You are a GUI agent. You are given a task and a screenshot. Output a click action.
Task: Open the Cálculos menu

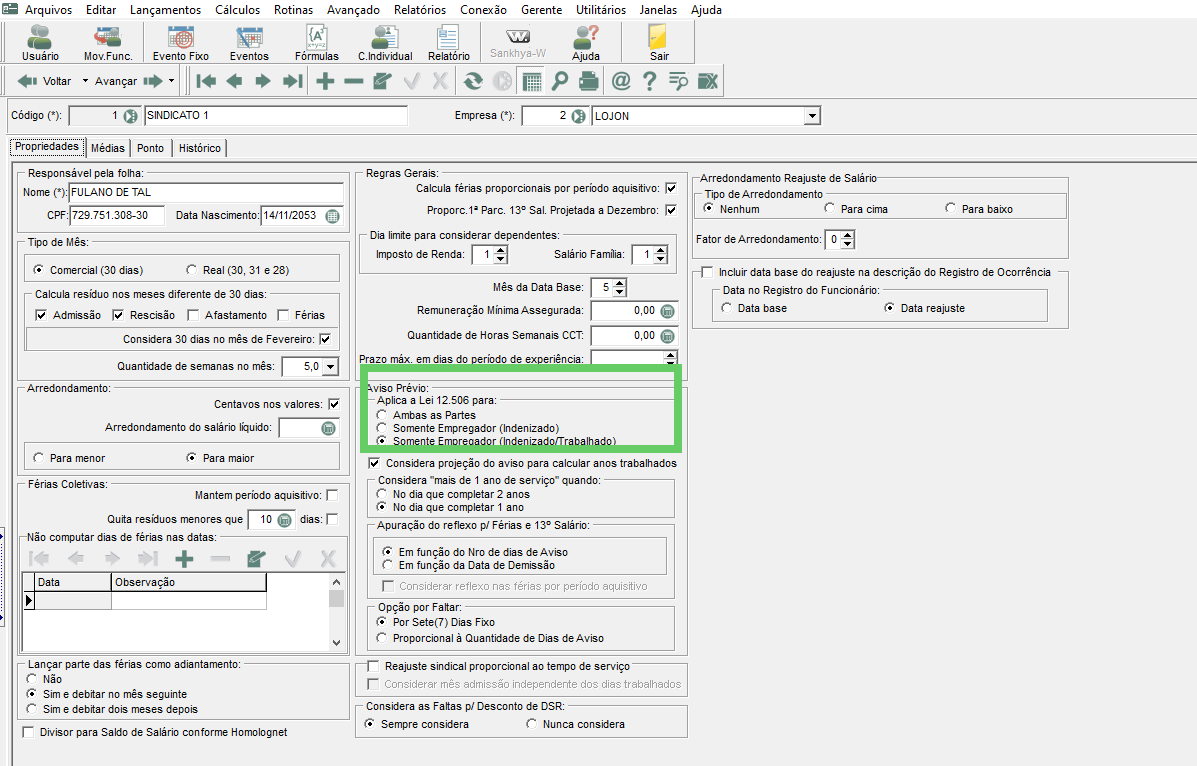(x=237, y=10)
